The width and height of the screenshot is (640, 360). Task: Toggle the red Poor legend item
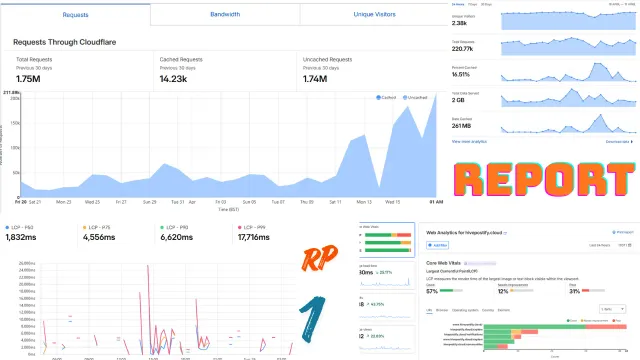(616, 321)
